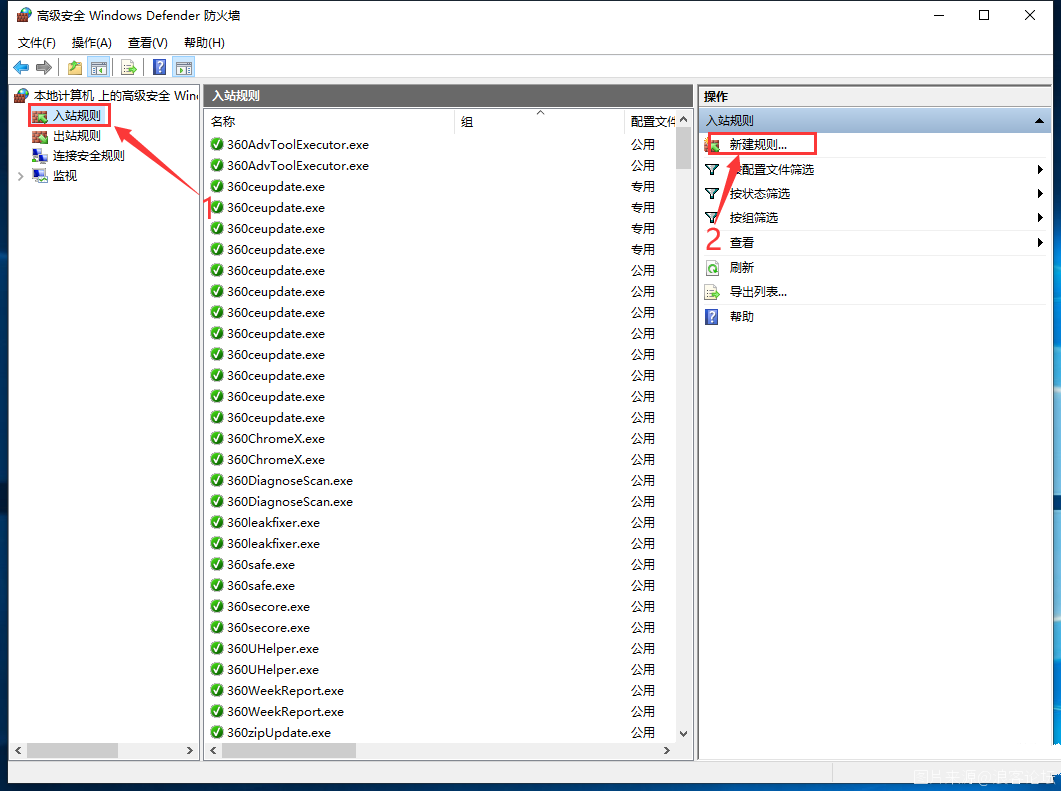Click 新建规则... in the actions pane
Viewport: 1061px width, 791px height.
[758, 145]
